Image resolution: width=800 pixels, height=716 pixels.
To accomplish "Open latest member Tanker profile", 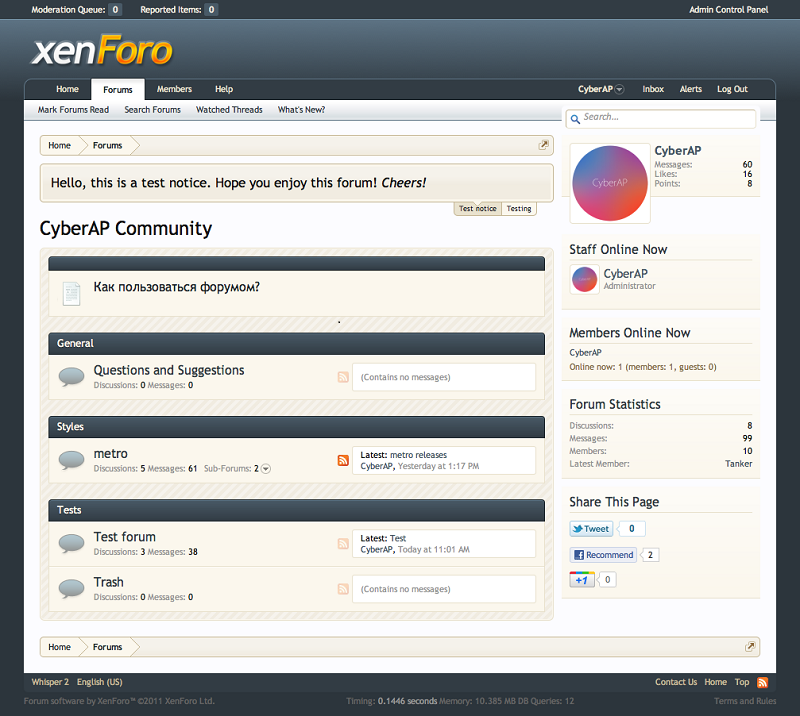I will pyautogui.click(x=738, y=463).
